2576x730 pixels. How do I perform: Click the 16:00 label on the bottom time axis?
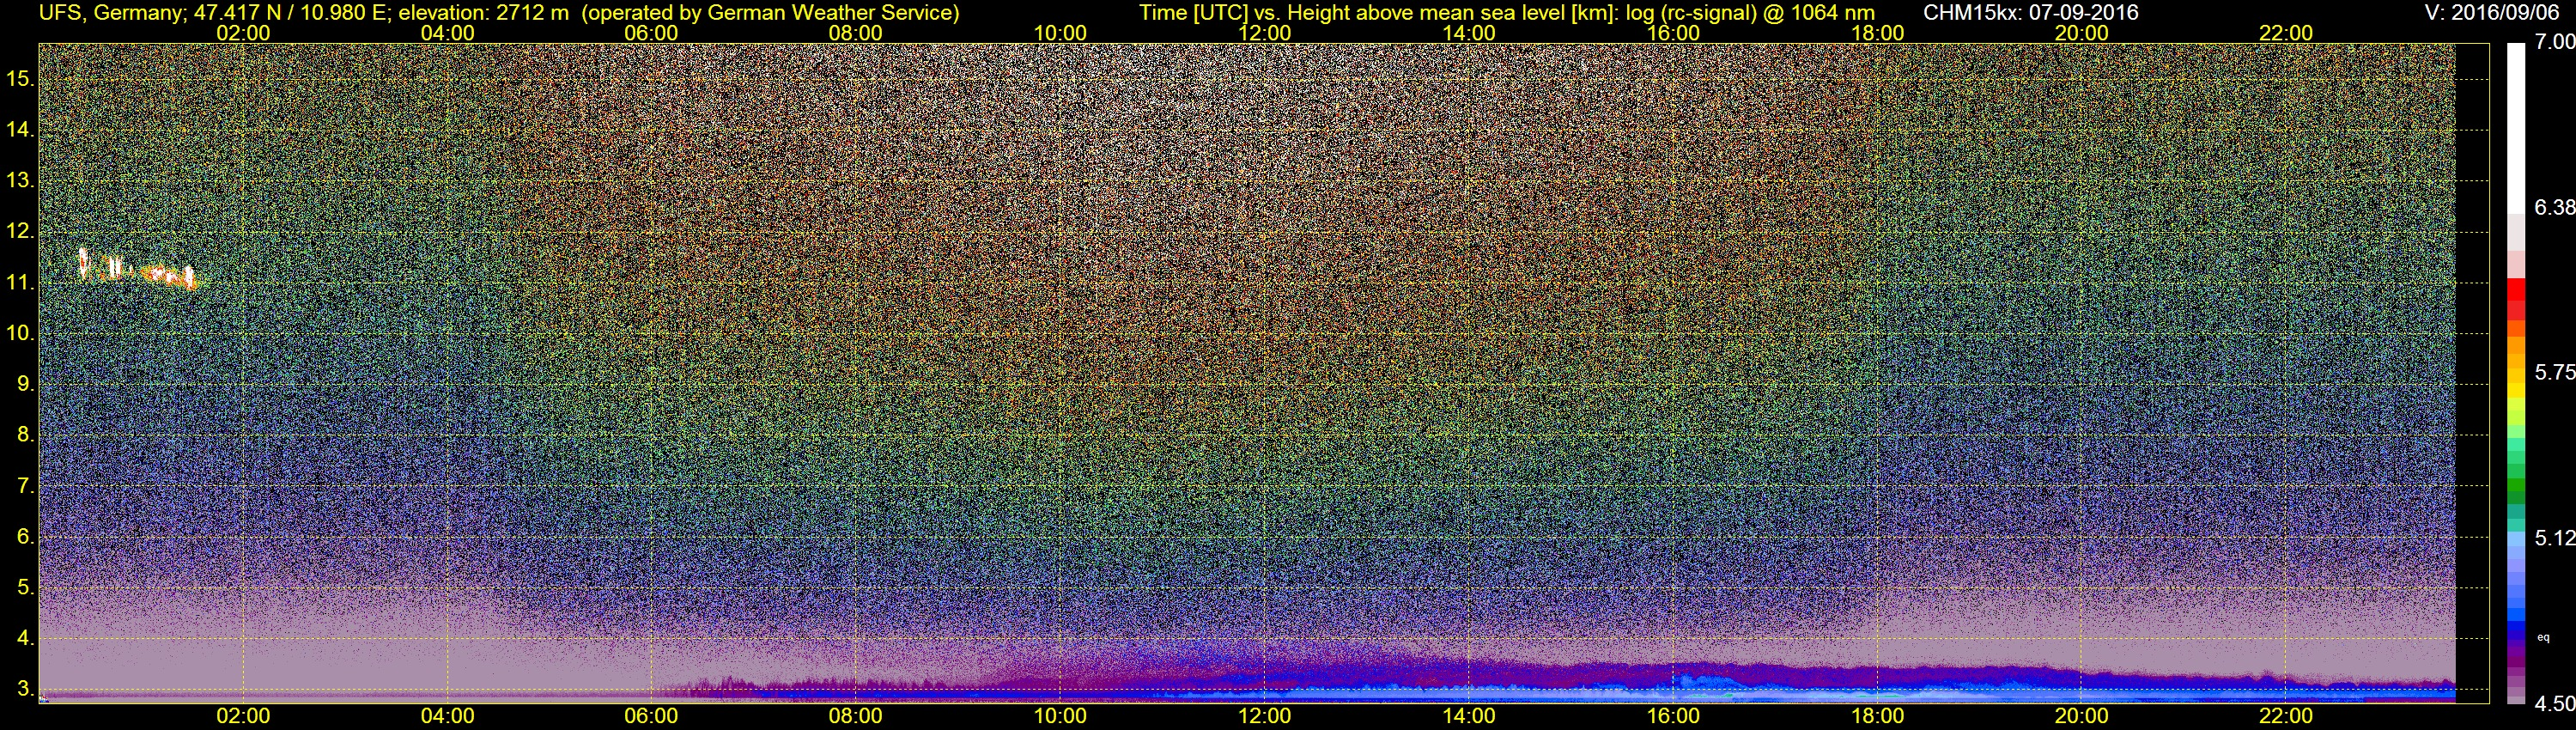coord(1673,716)
